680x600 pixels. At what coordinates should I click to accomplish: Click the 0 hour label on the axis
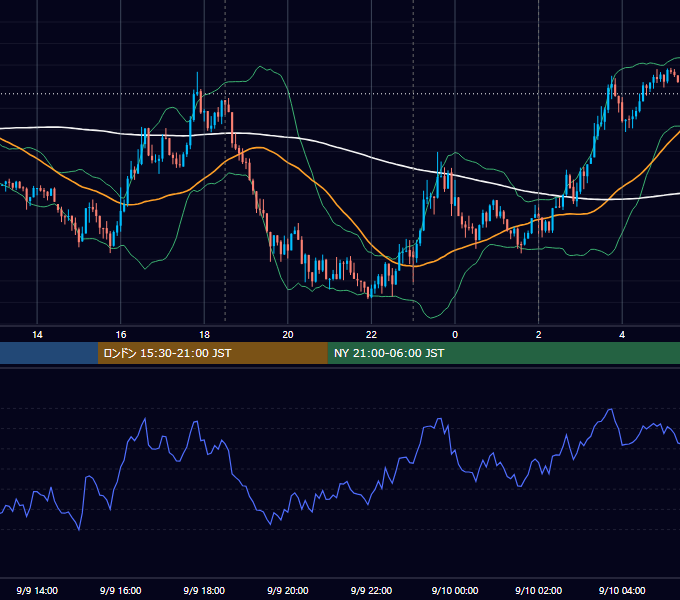[x=455, y=335]
